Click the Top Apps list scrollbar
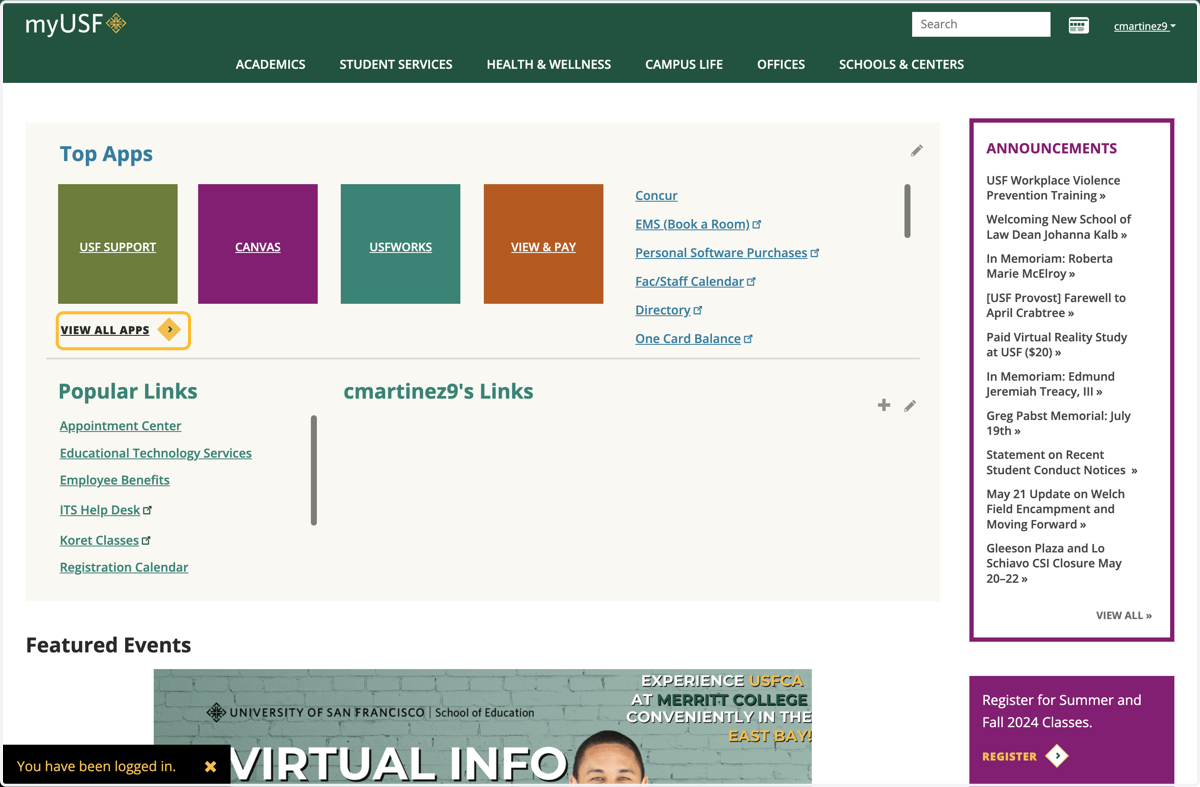 pos(907,211)
